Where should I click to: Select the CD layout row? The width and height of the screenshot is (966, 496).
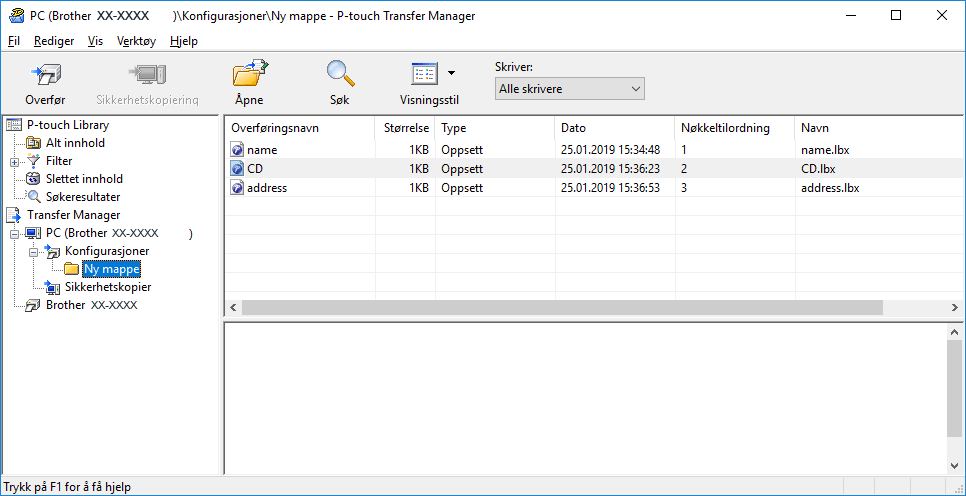tap(593, 168)
